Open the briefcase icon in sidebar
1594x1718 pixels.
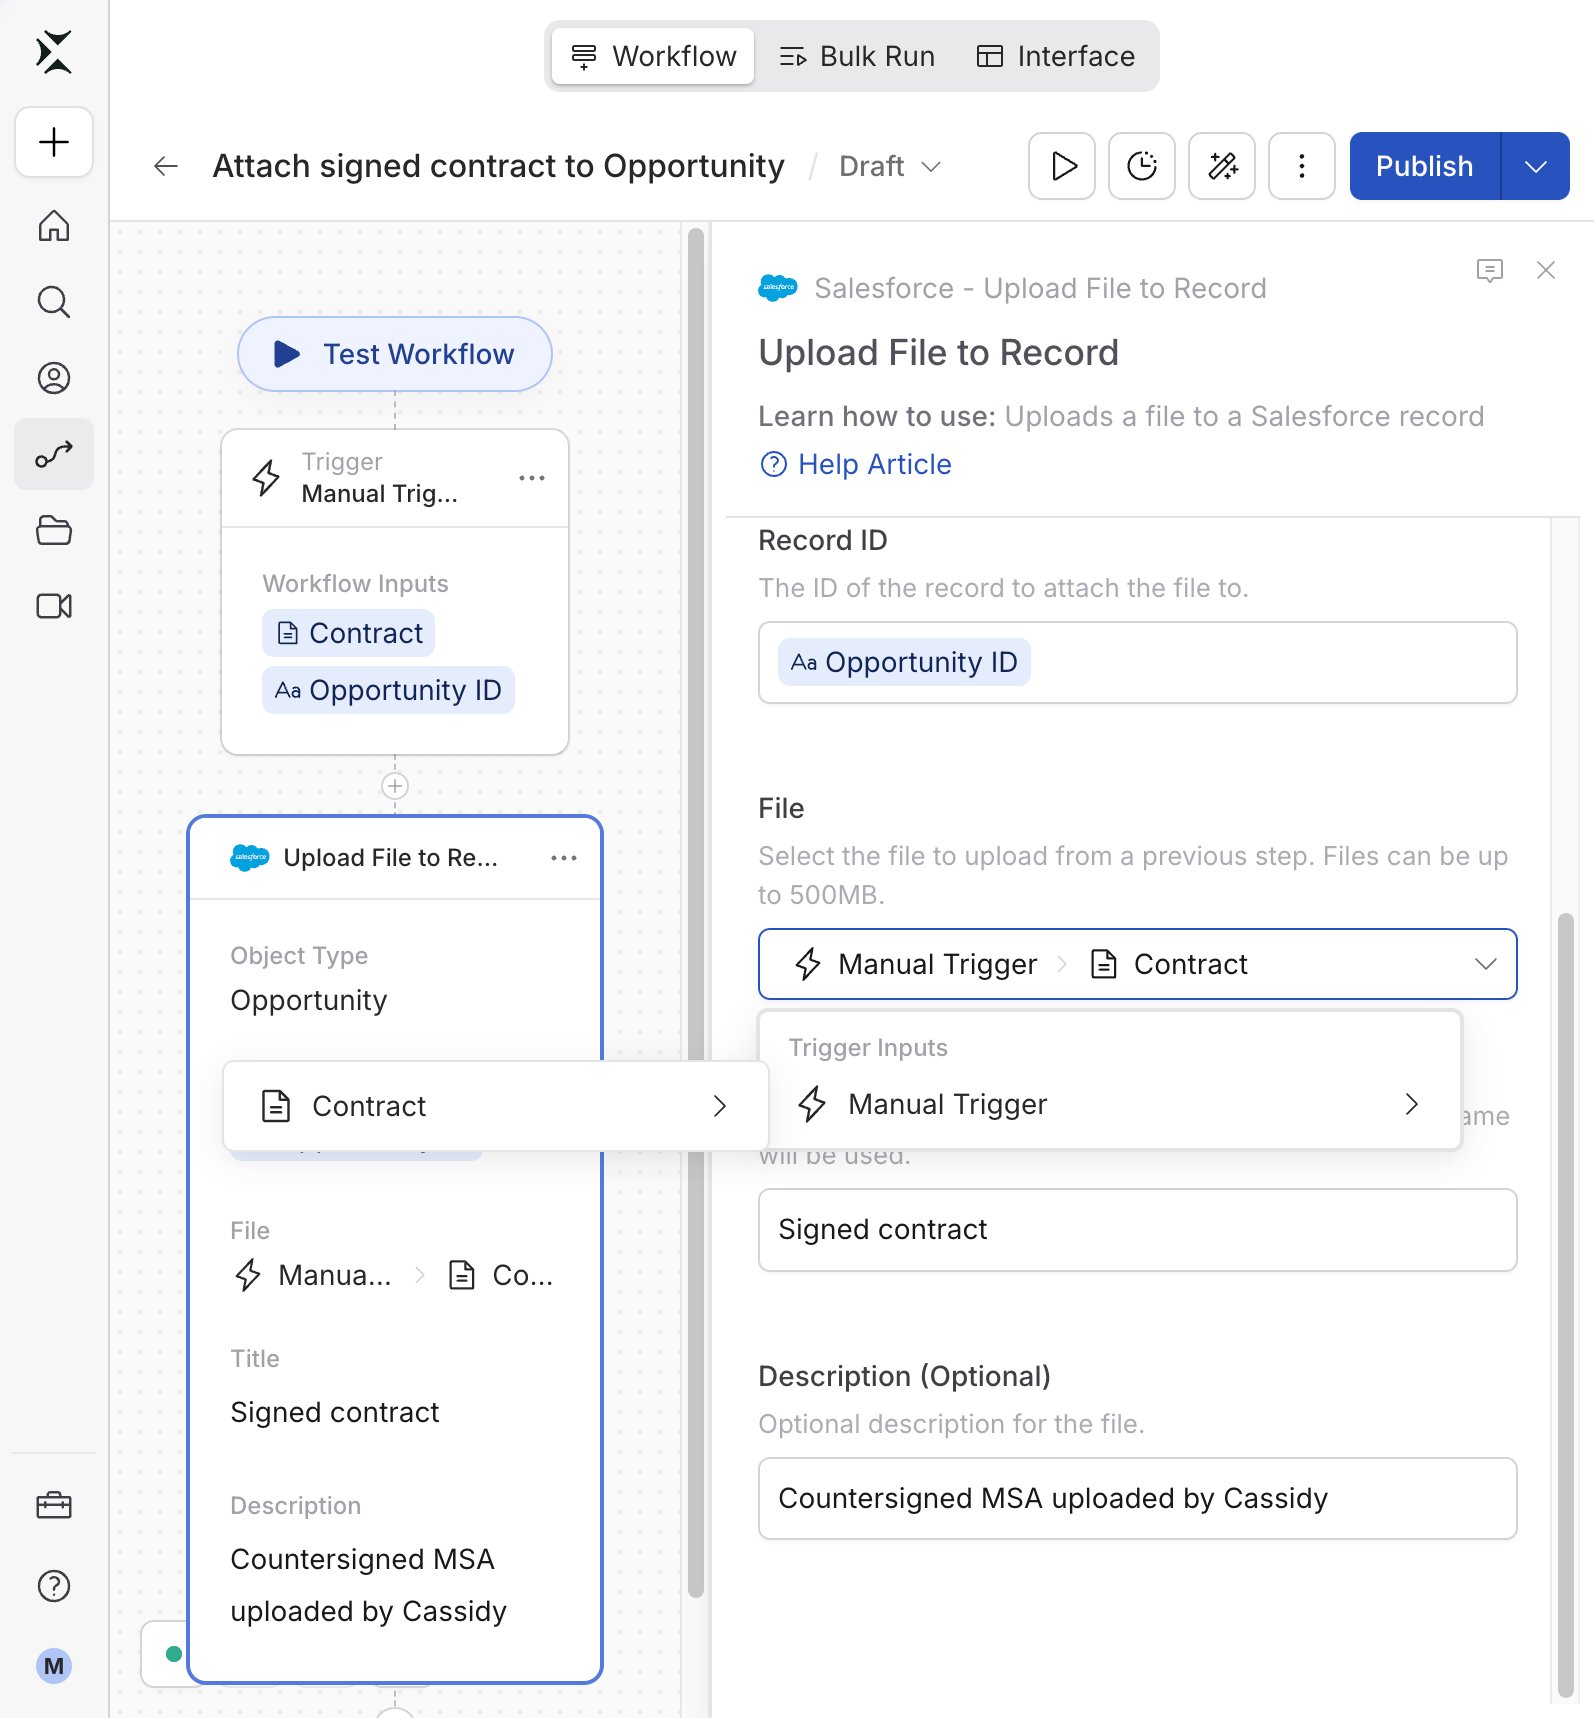tap(54, 1505)
